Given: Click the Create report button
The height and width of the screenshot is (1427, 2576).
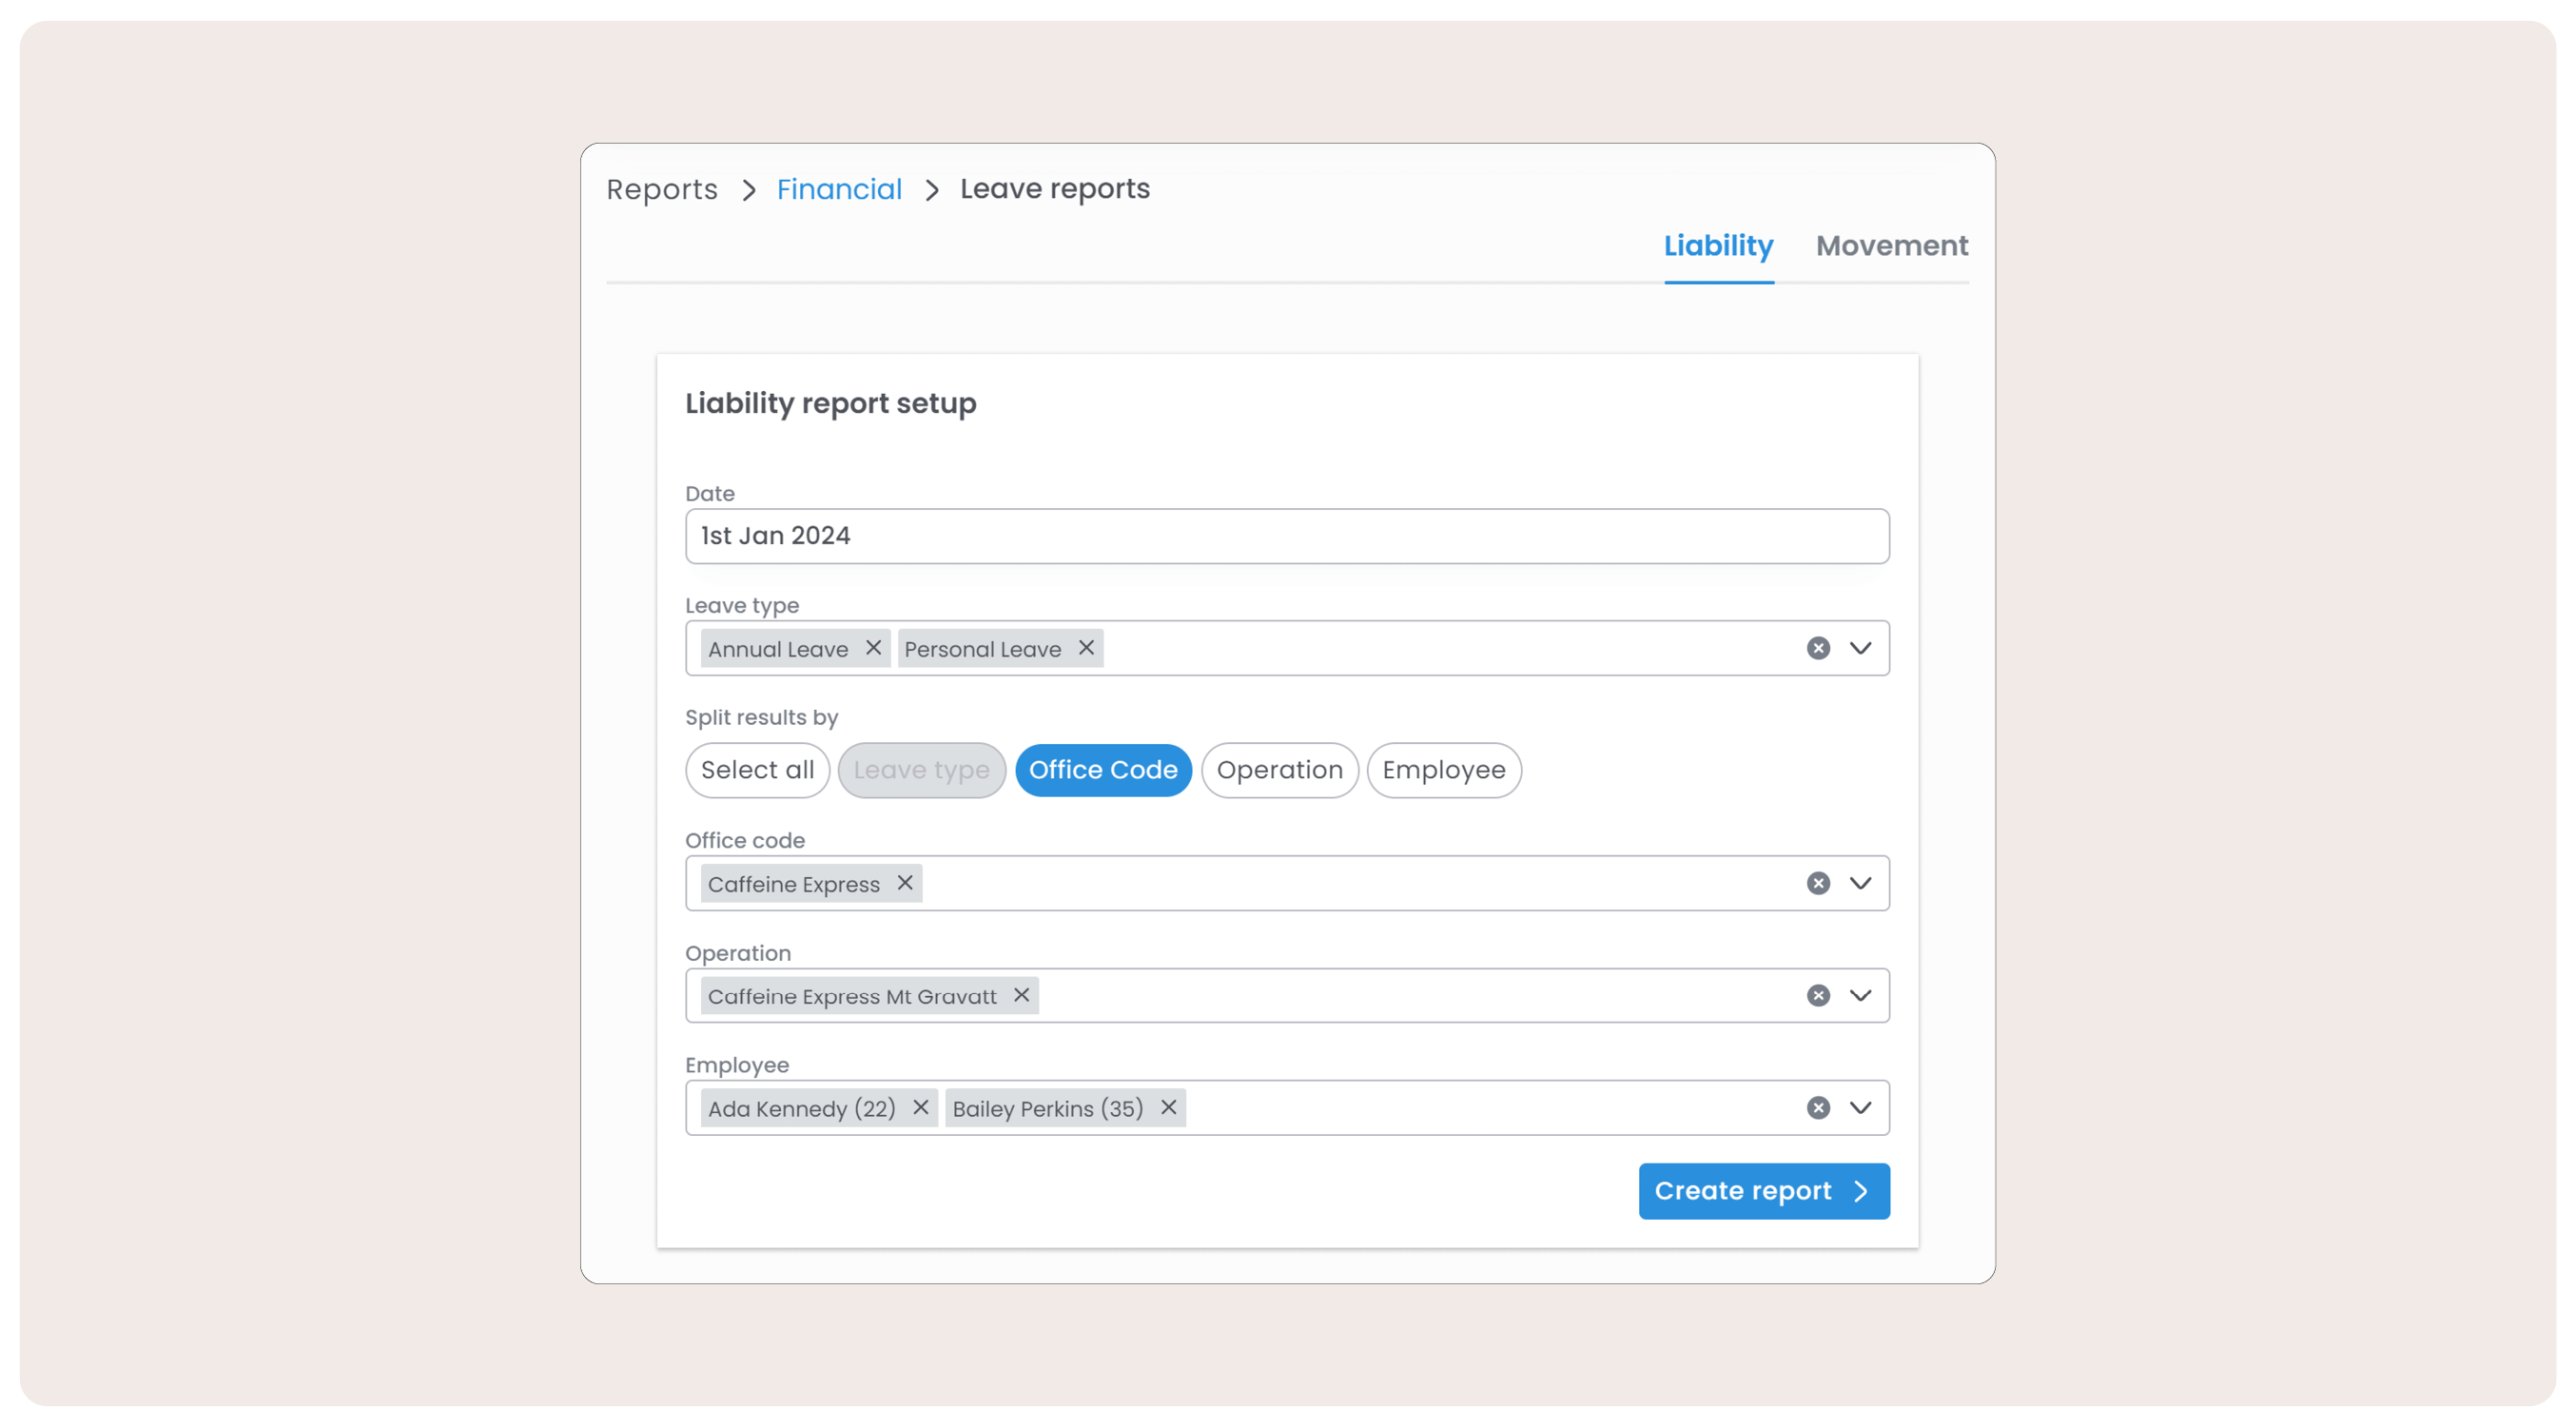Looking at the screenshot, I should (1763, 1191).
